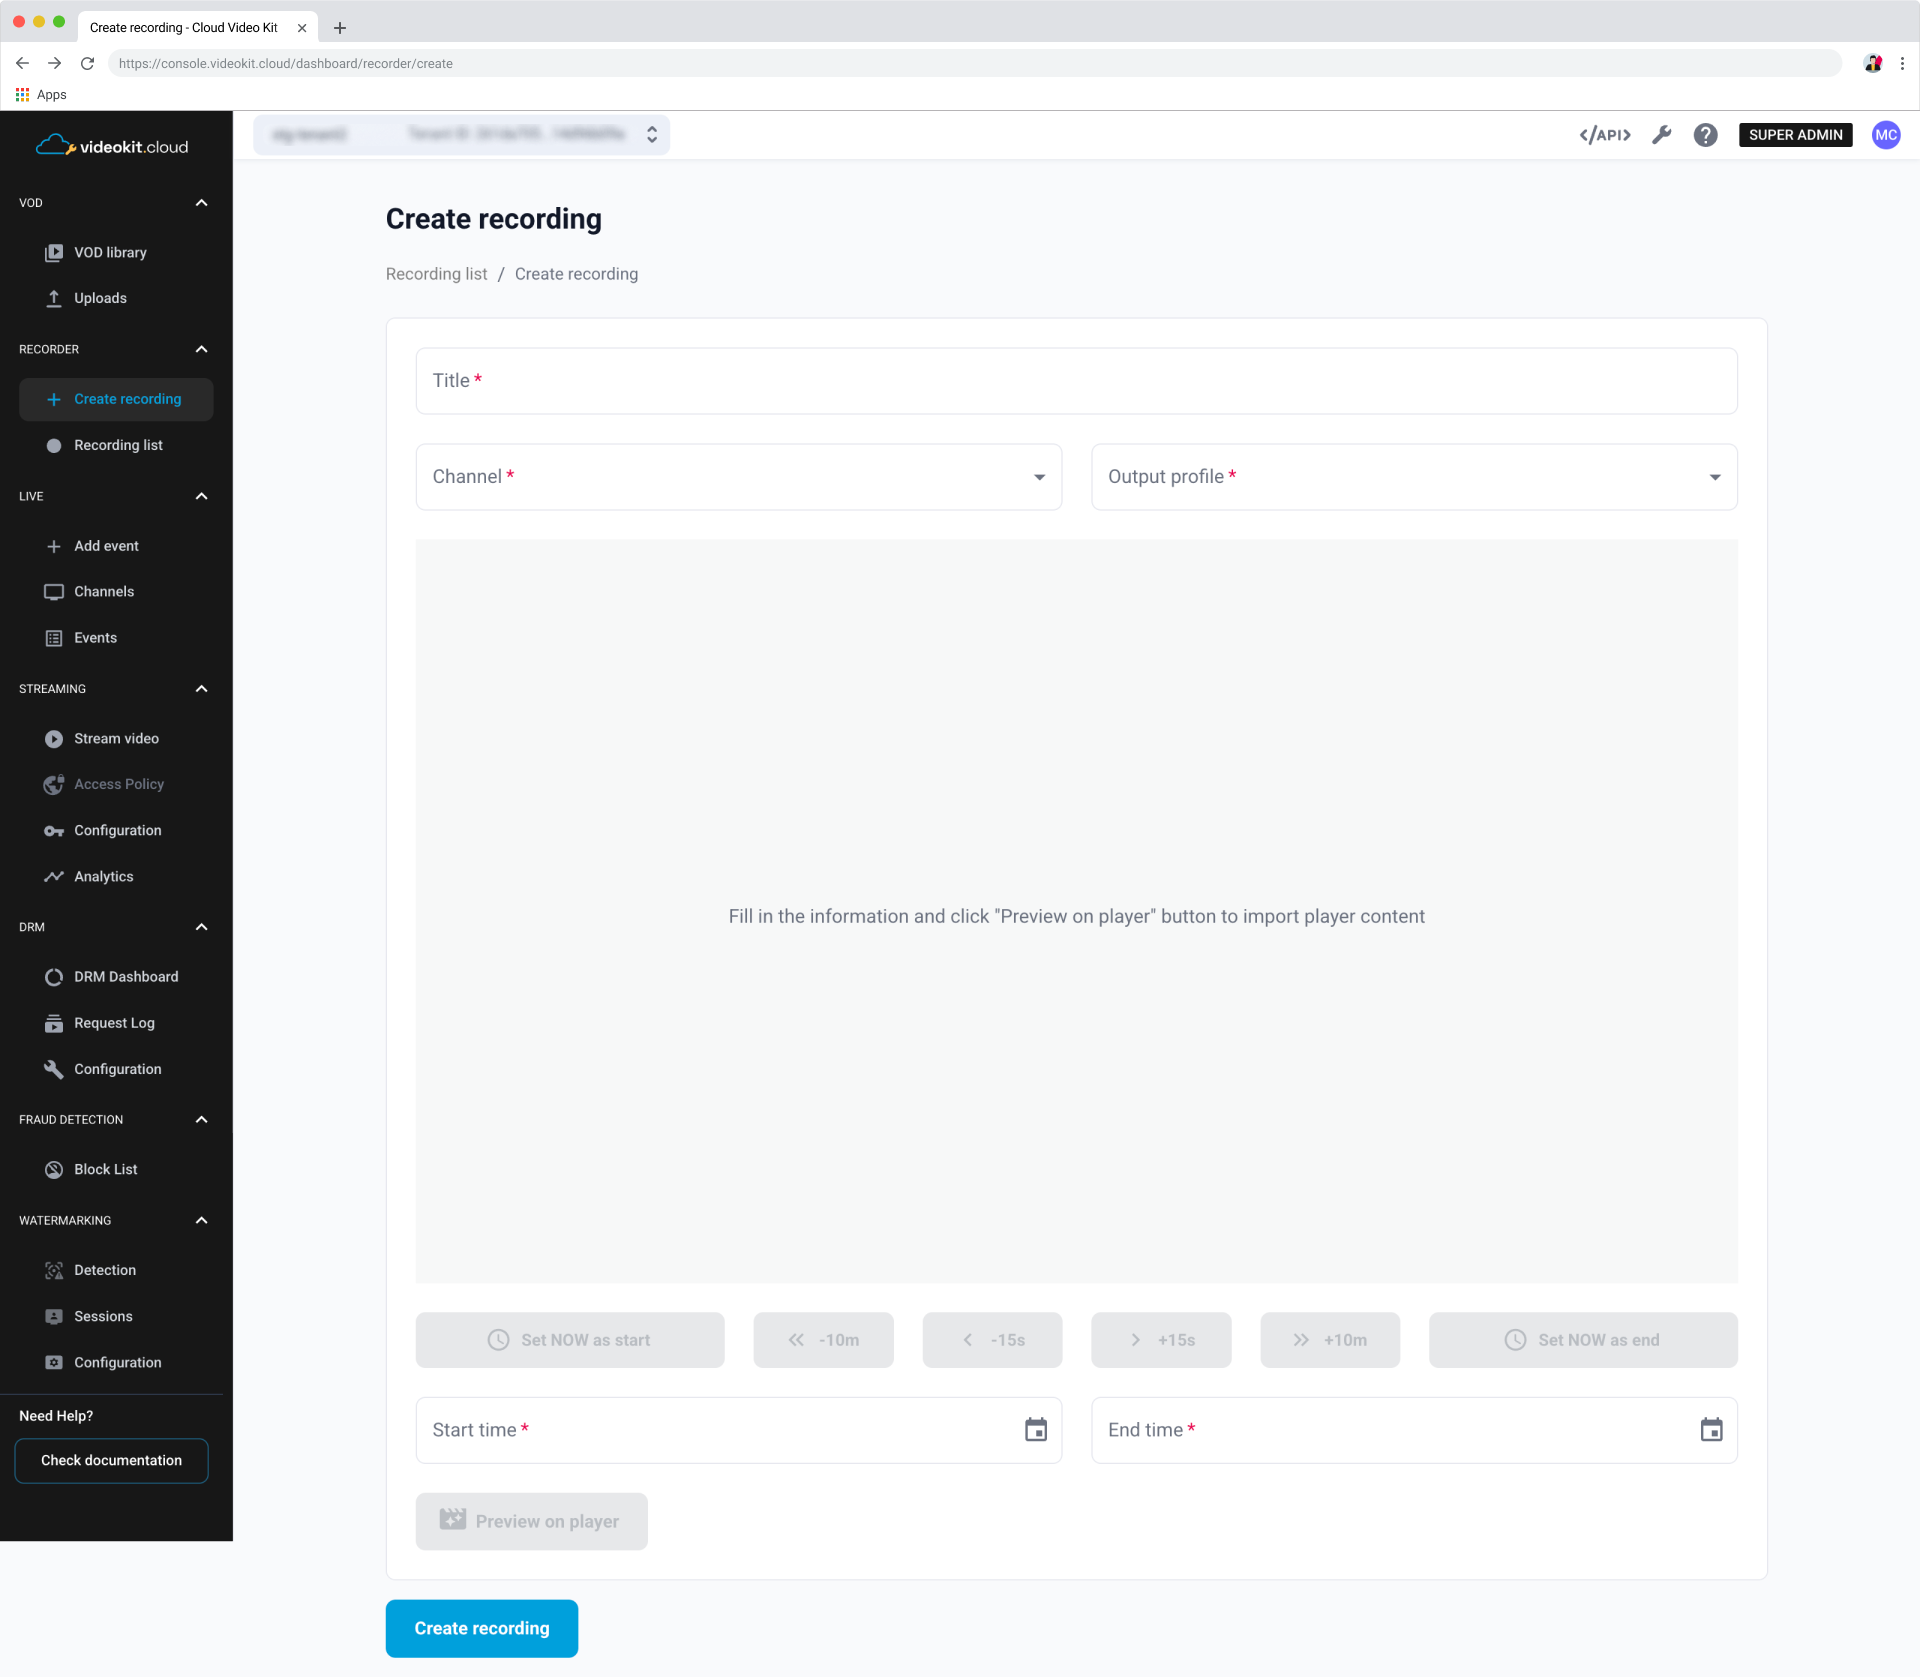Click the browser back arrow
Image resolution: width=1920 pixels, height=1677 pixels.
(22, 63)
